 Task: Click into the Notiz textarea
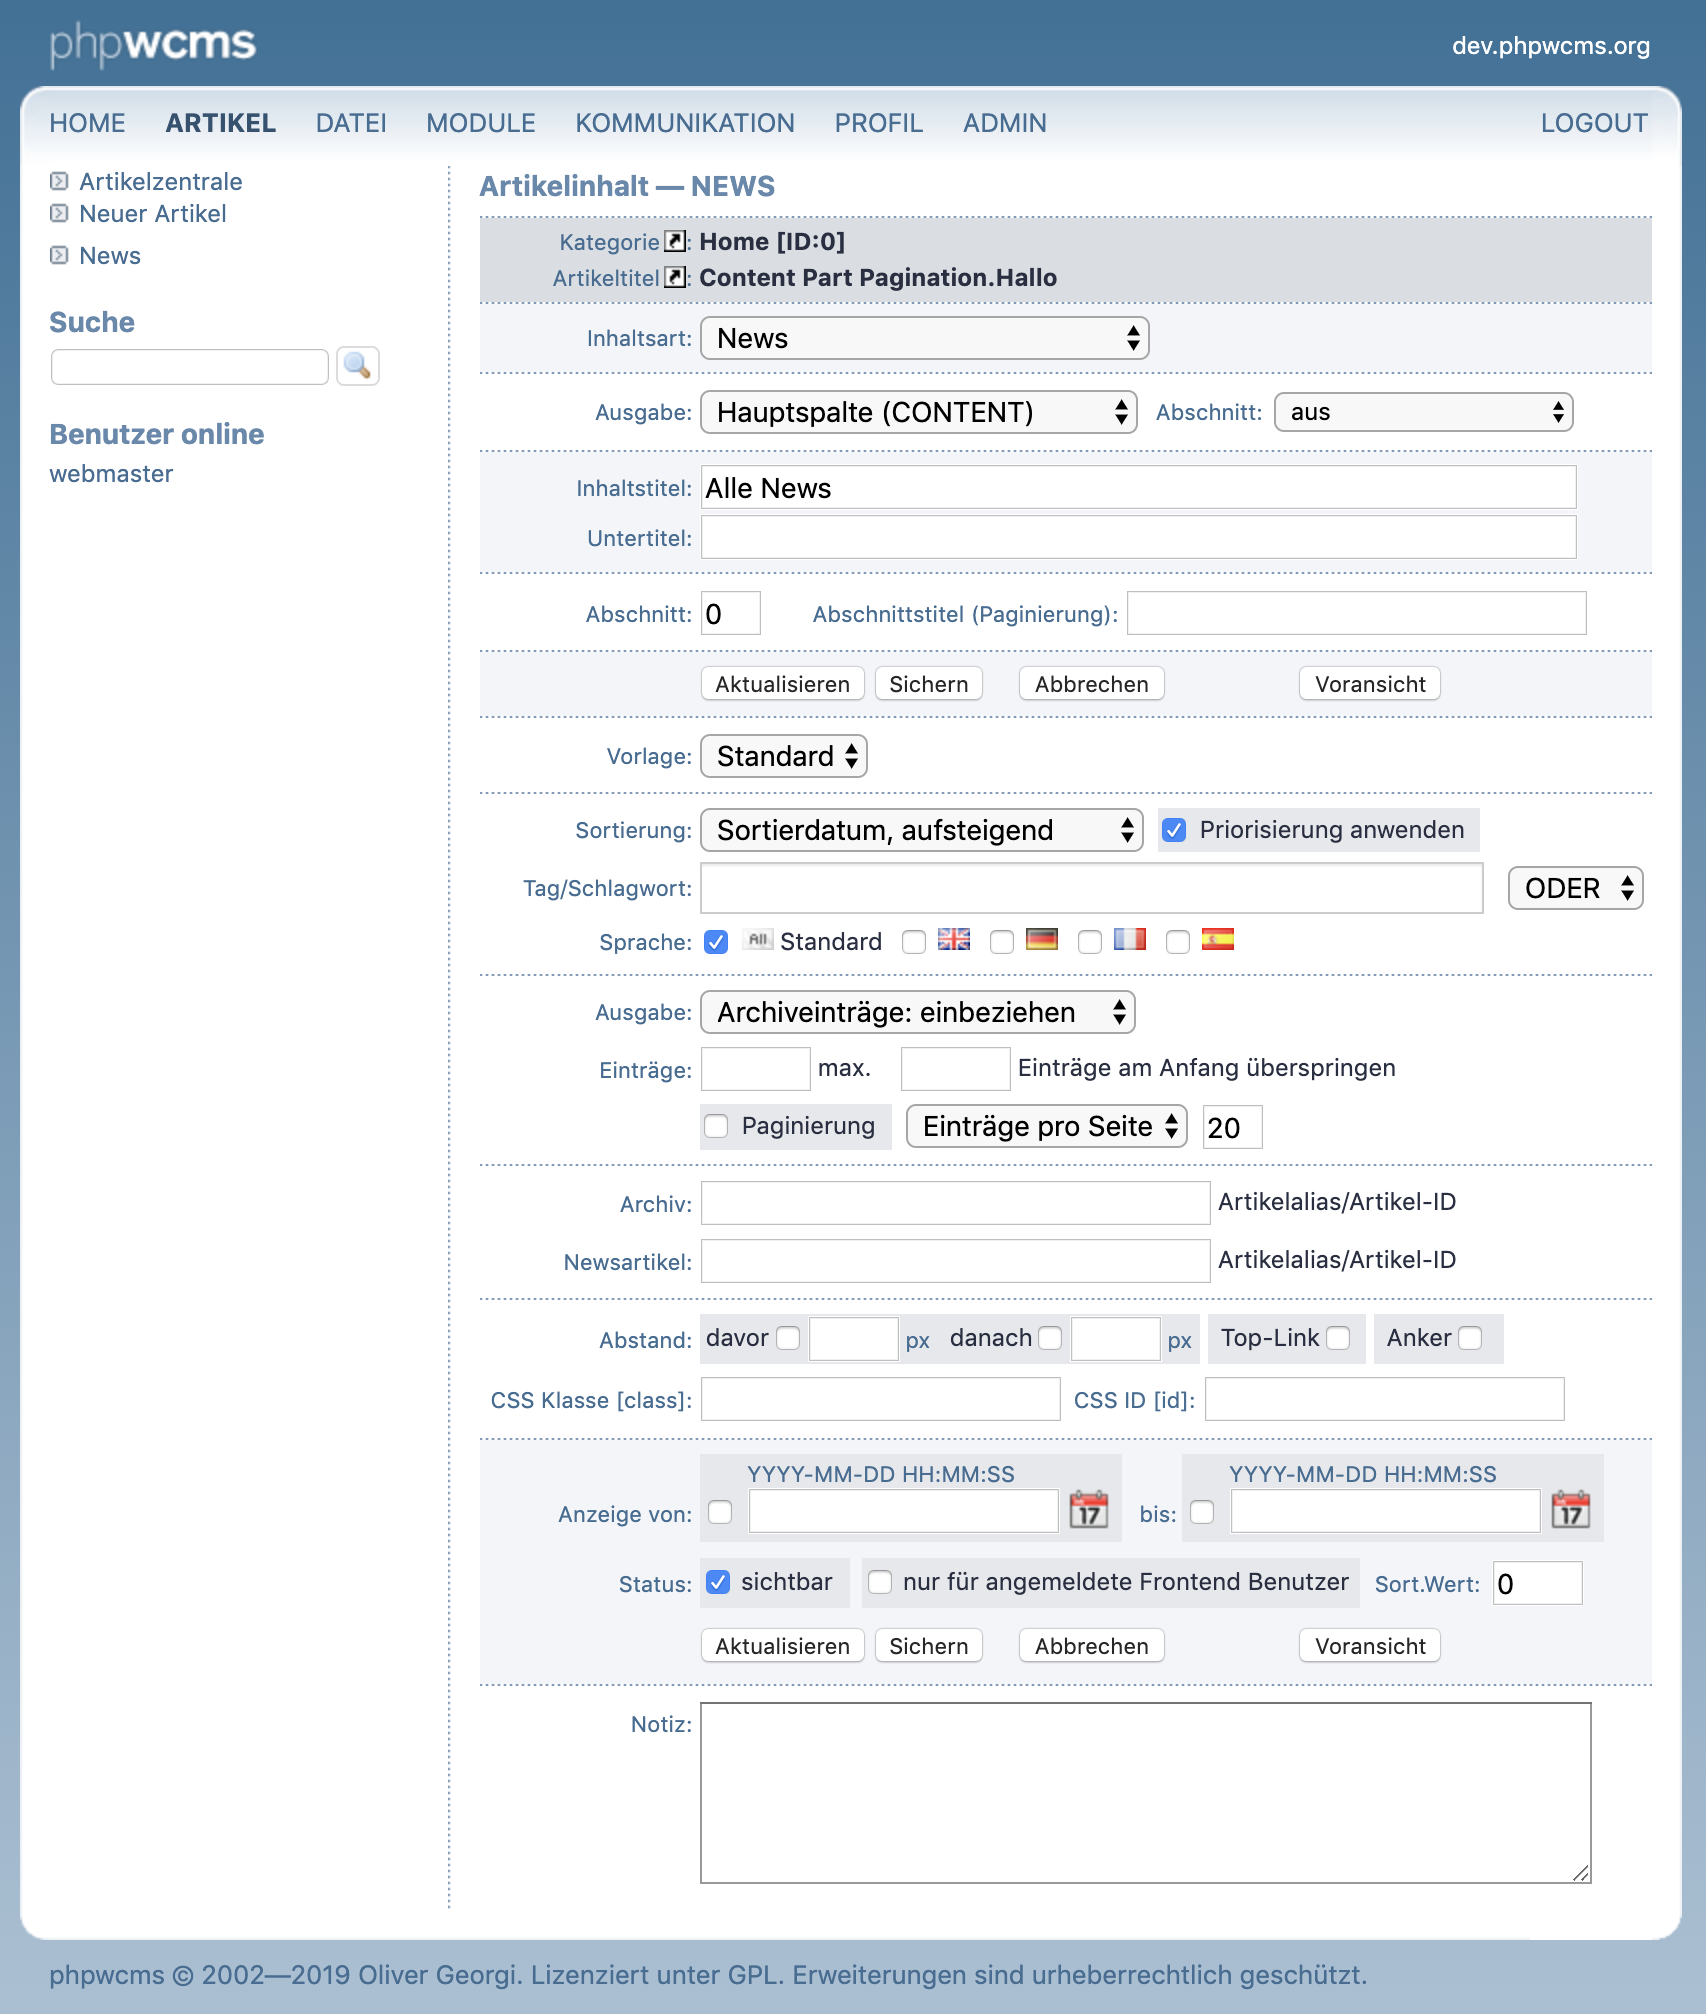point(1146,1793)
